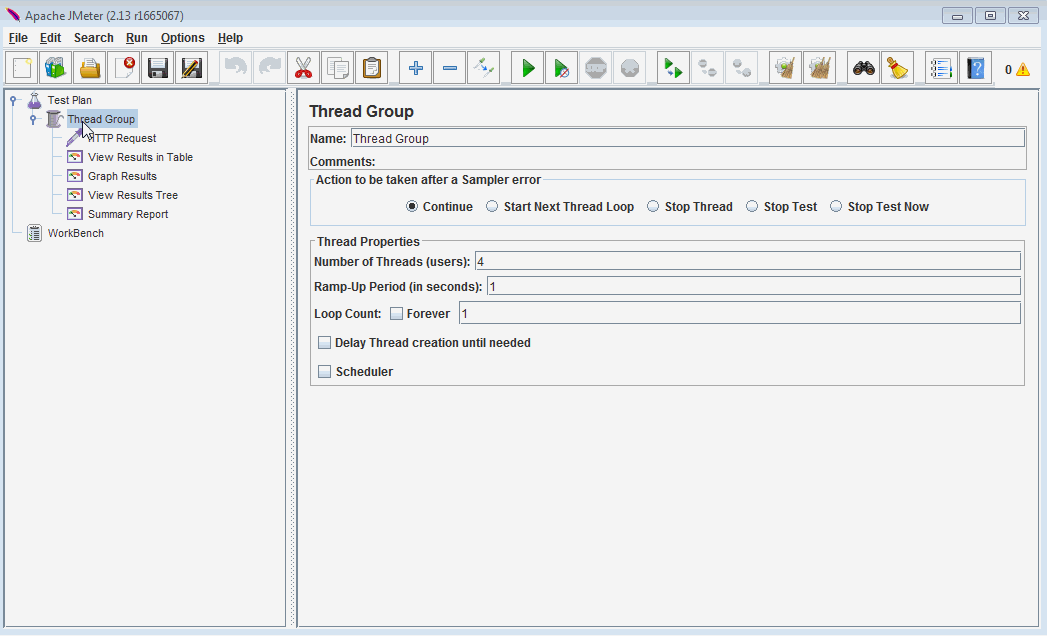Select the Summary Report listener
The image size is (1047, 636).
[128, 214]
